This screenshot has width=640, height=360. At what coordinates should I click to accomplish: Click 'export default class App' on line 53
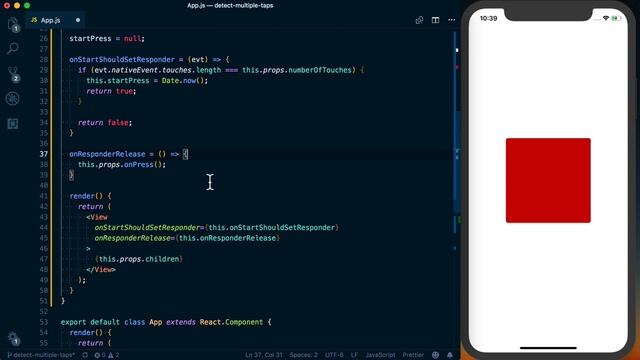pyautogui.click(x=111, y=322)
